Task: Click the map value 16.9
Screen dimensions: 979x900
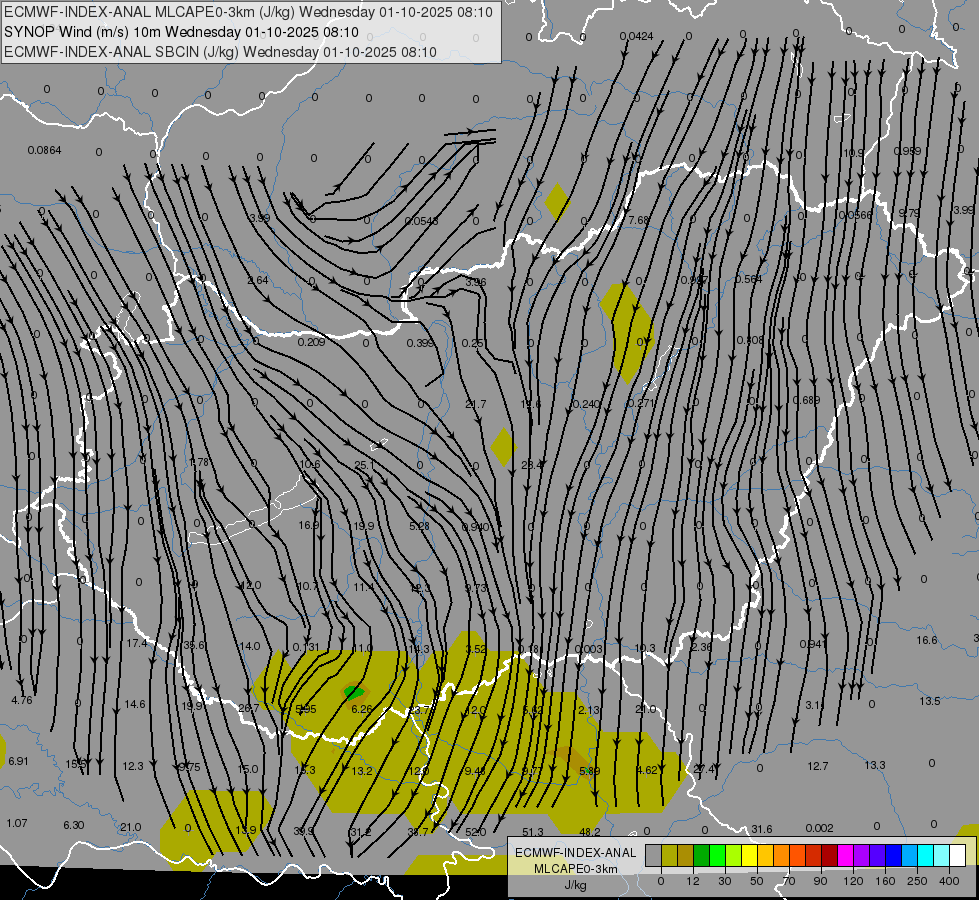Action: 308,525
